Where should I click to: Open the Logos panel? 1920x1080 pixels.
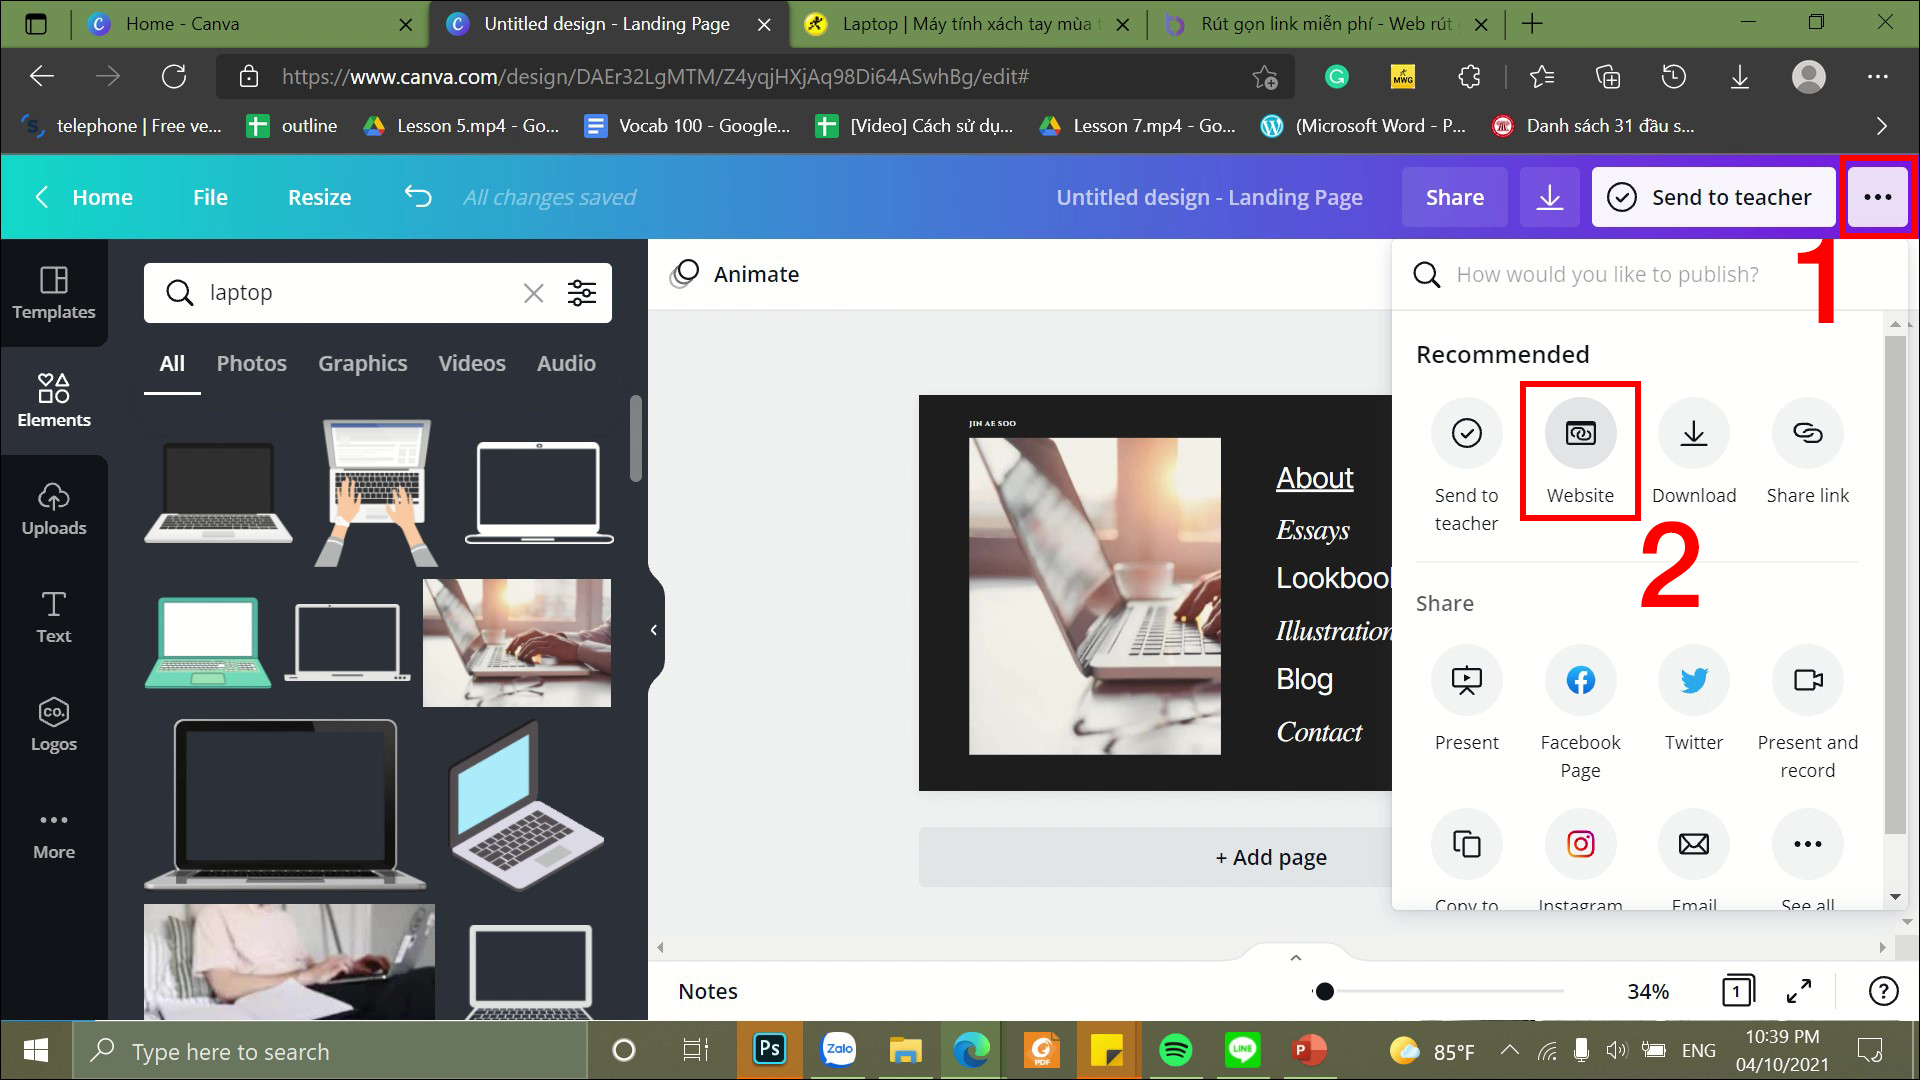coord(53,723)
